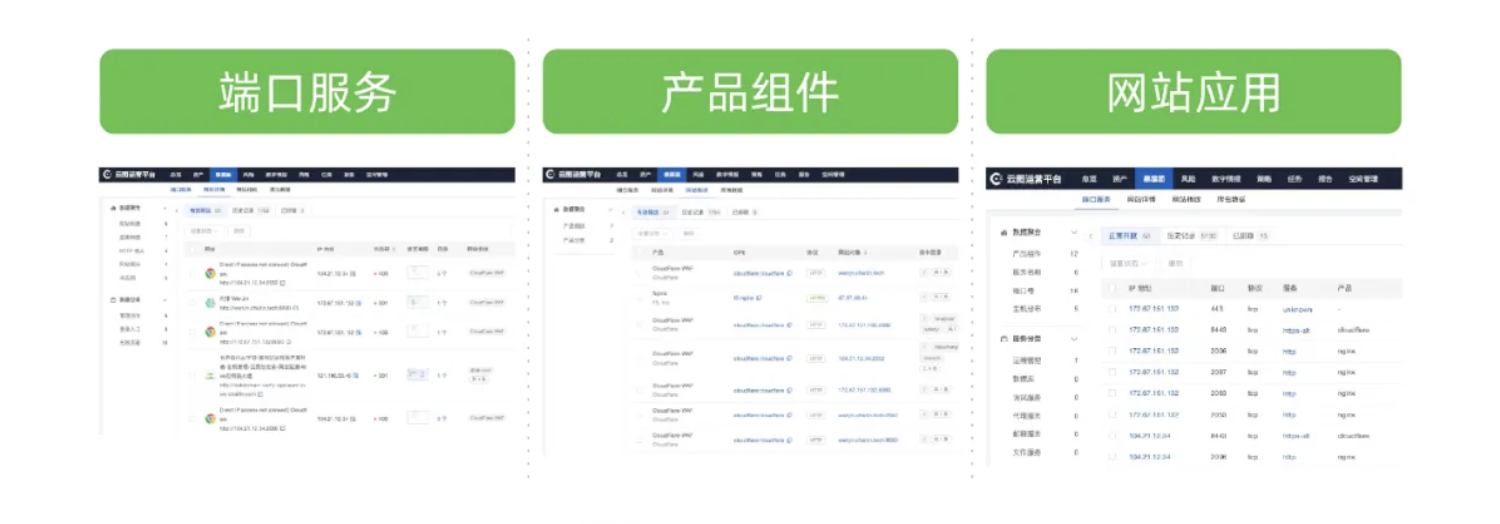The height and width of the screenshot is (524, 1500).
Task: Filter by 端口号 in 网站应用 sidebar
Action: [1046, 290]
